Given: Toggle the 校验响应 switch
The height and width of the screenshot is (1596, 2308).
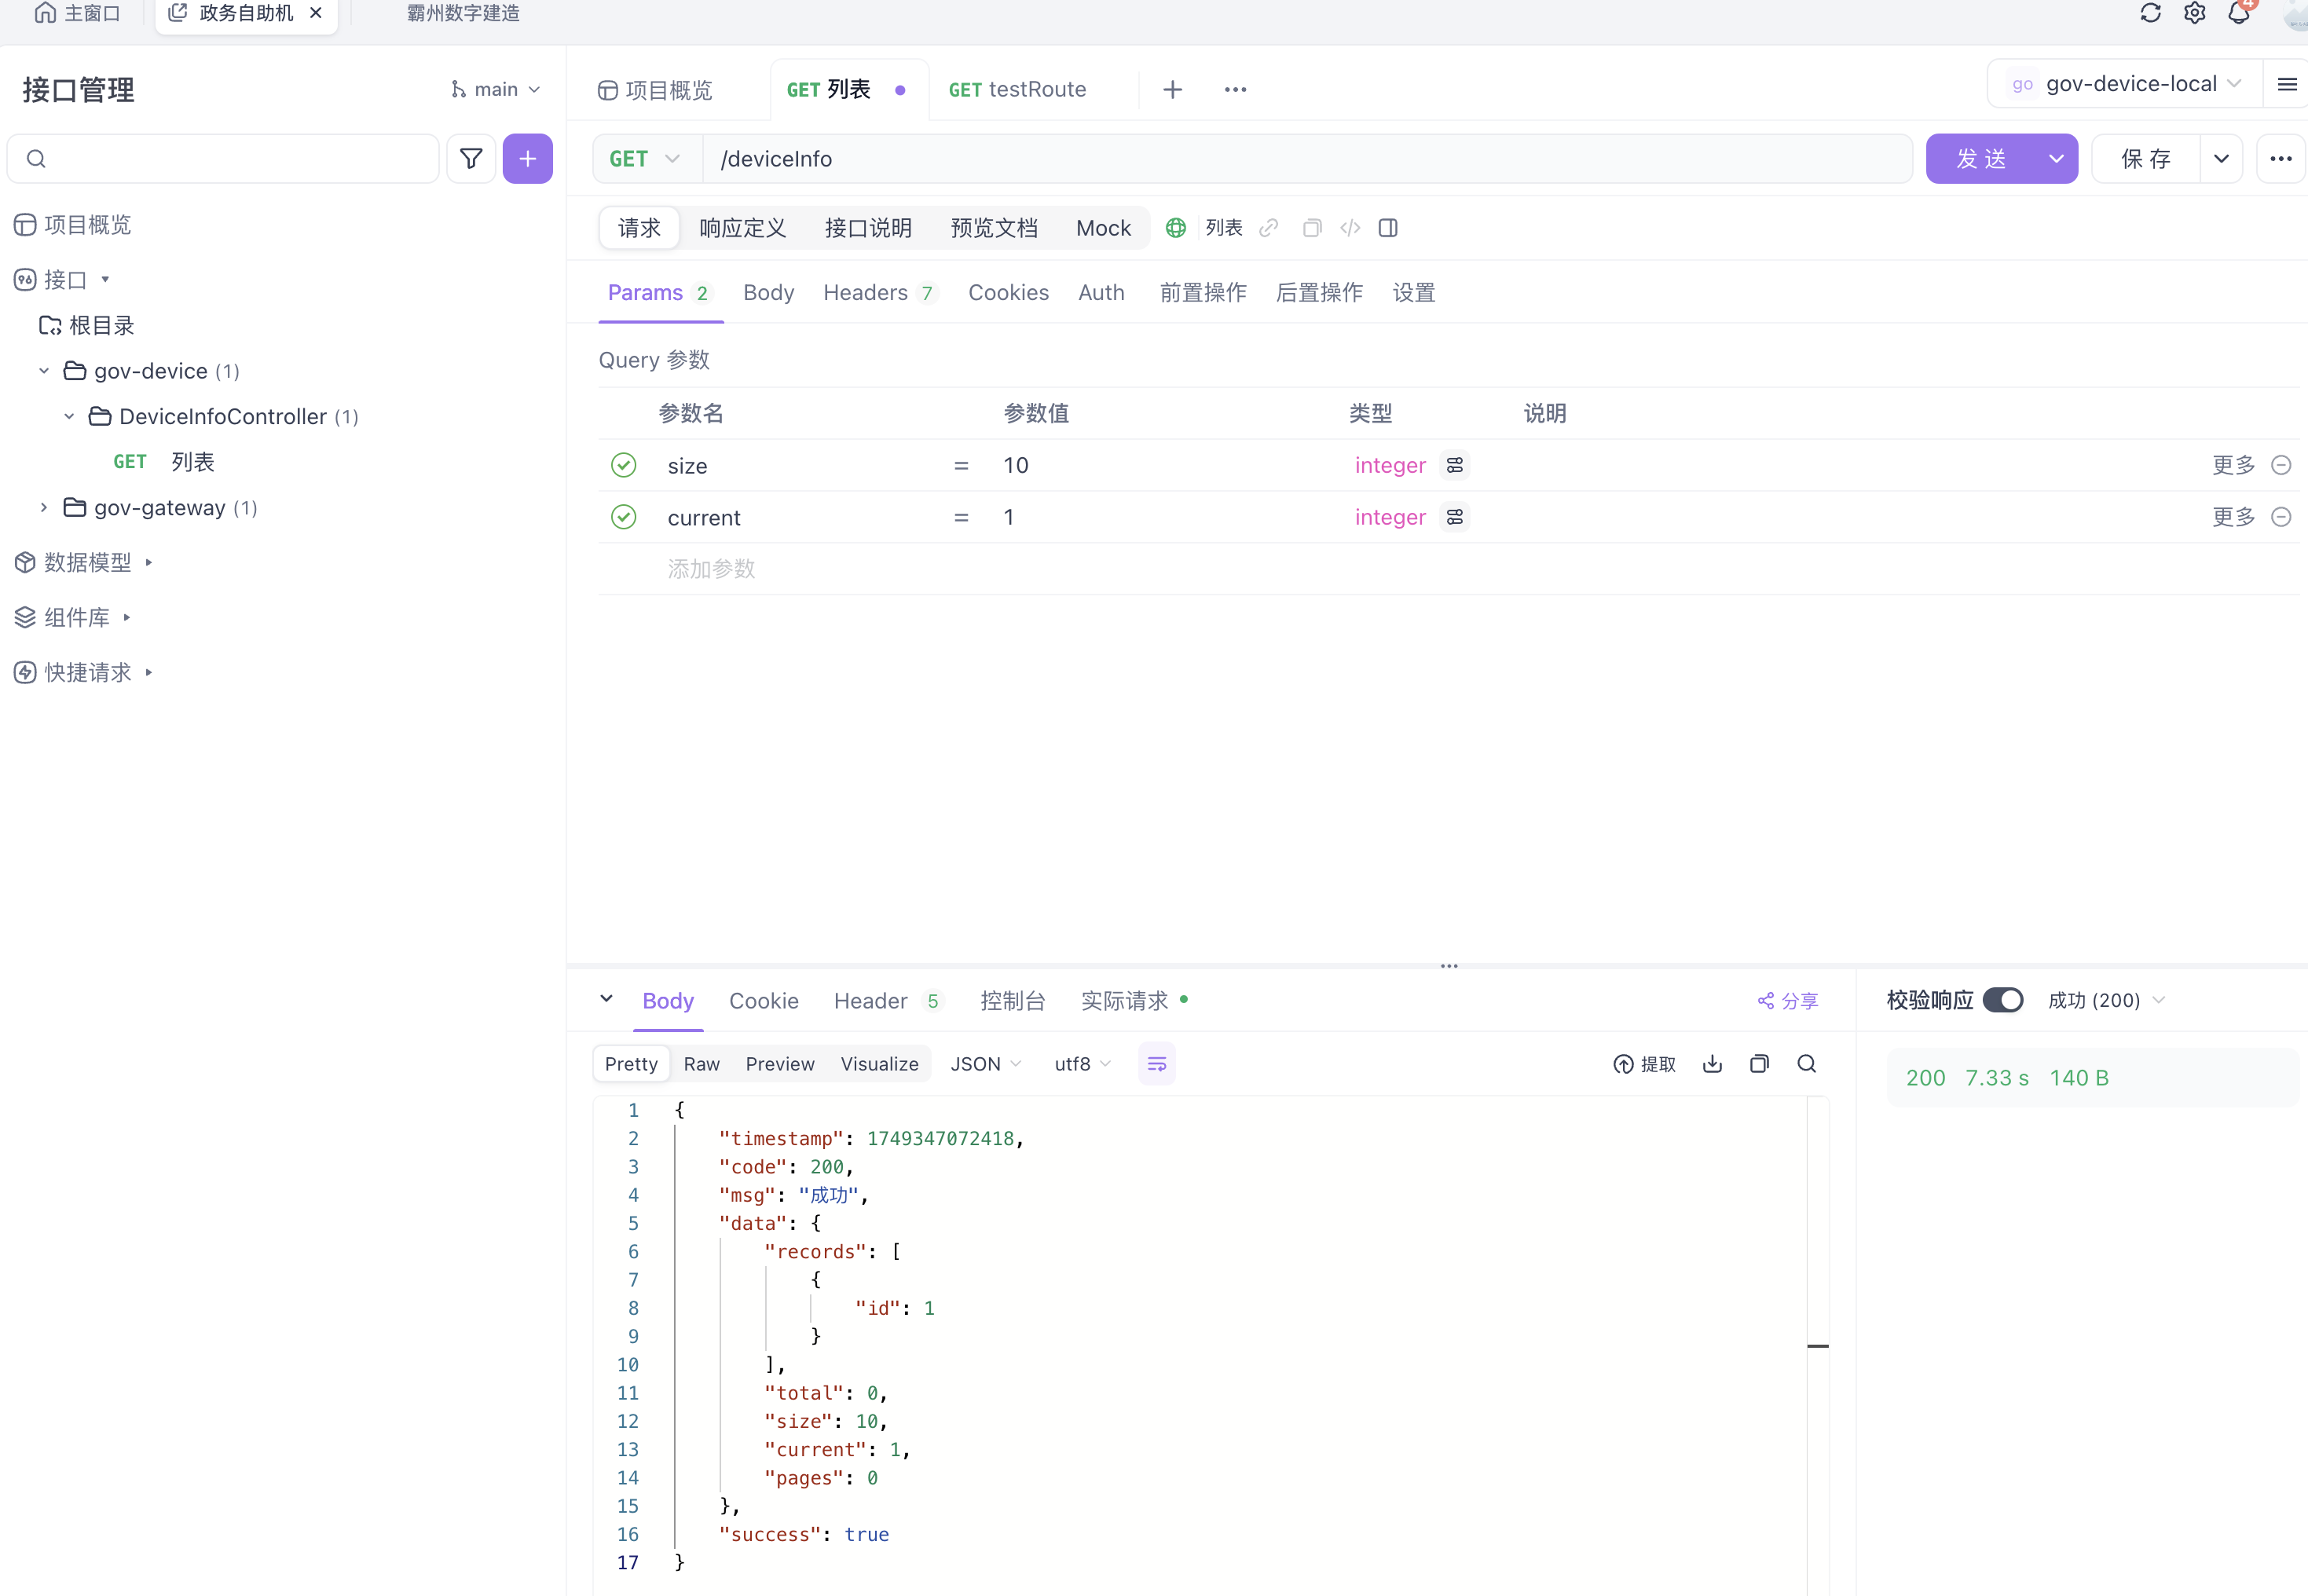Looking at the screenshot, I should [2003, 1000].
